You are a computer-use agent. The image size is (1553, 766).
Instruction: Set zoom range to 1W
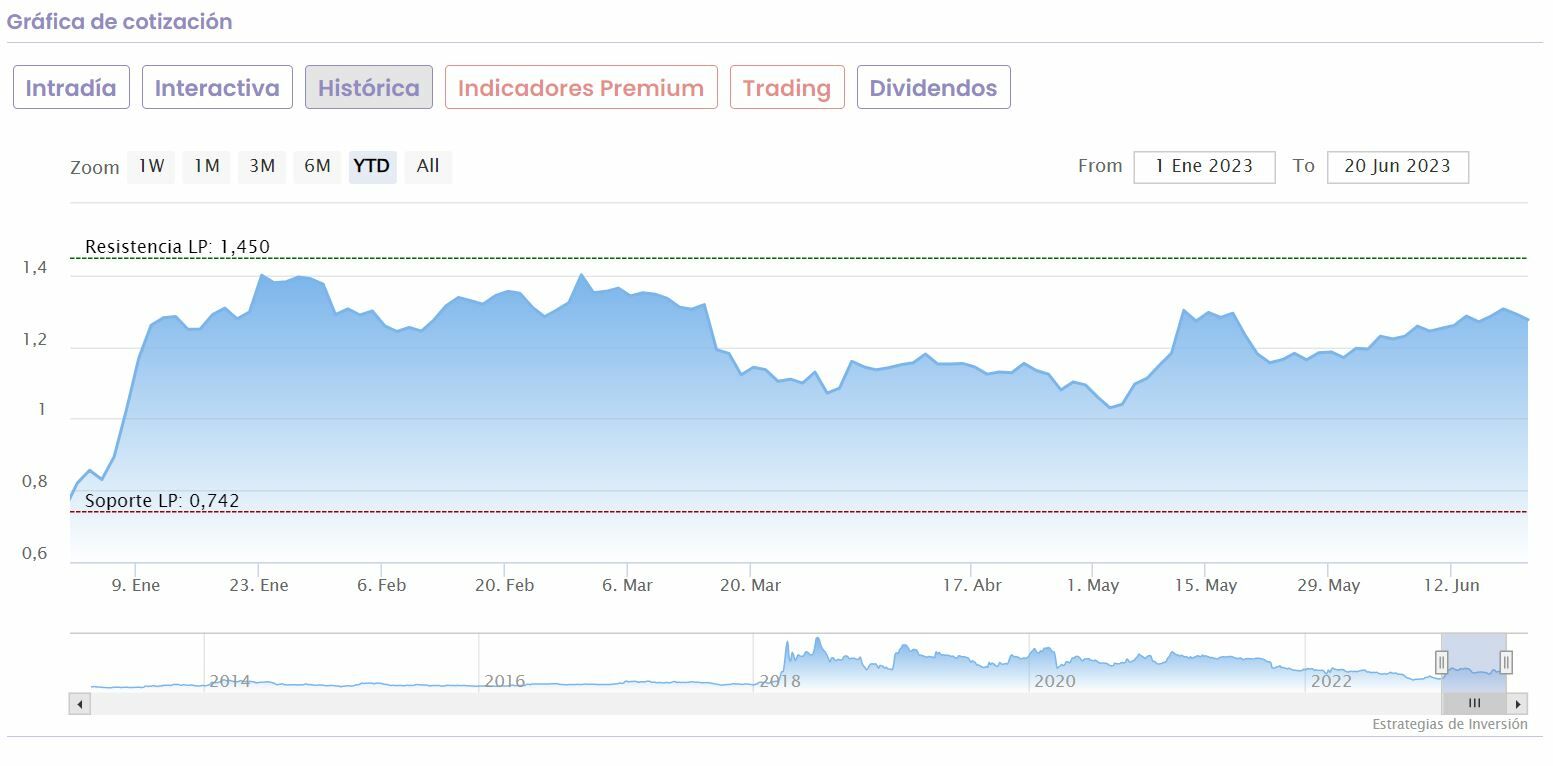point(151,167)
